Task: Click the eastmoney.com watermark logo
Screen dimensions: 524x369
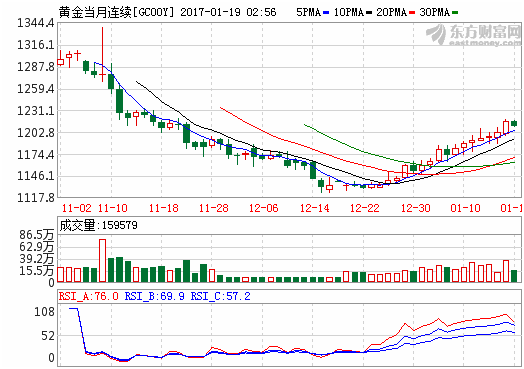Action: (474, 35)
